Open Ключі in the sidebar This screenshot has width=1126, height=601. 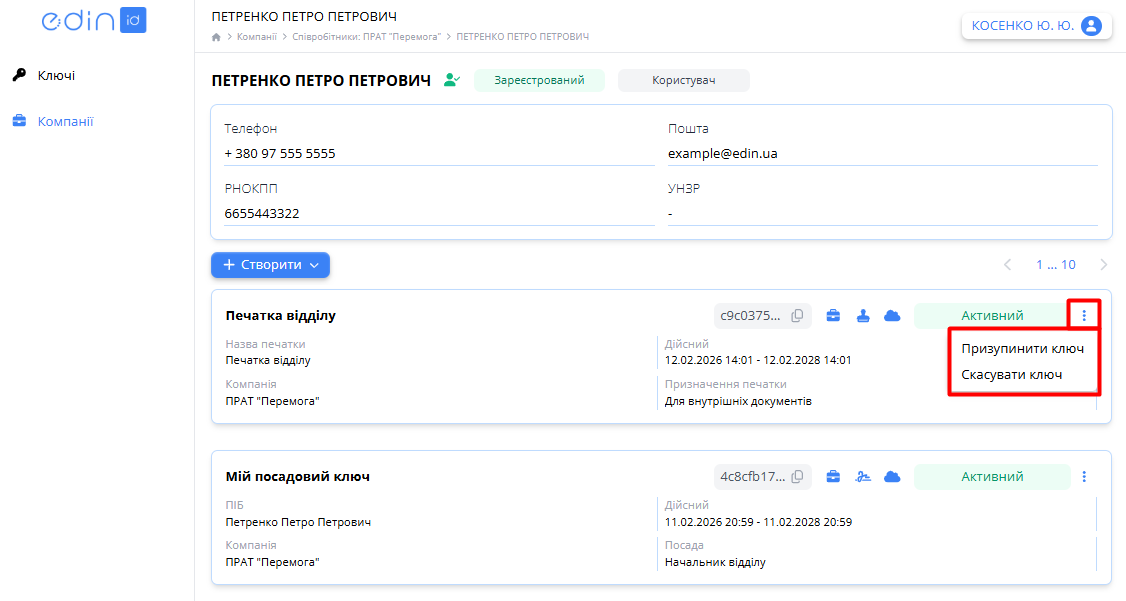[56, 76]
